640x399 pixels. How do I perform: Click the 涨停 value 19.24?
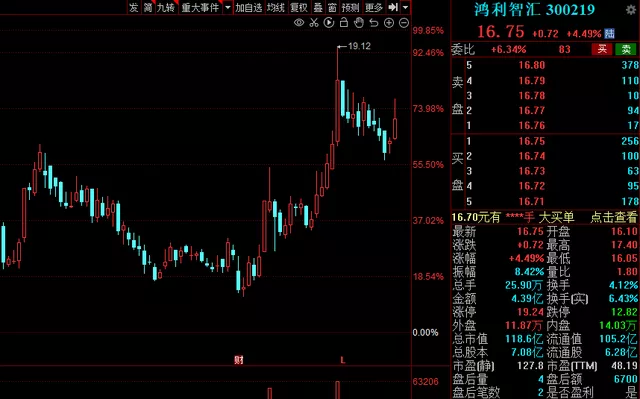pos(530,312)
